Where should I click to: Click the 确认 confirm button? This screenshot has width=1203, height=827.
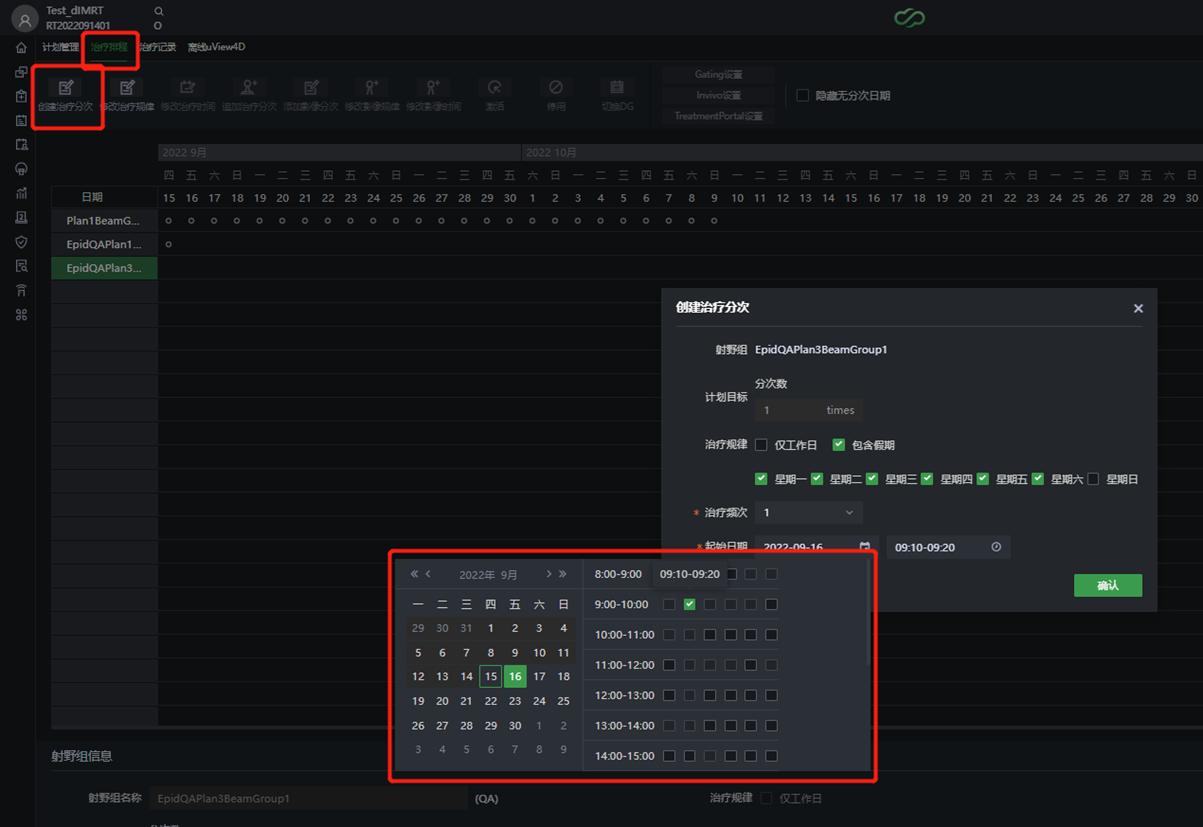tap(1108, 585)
